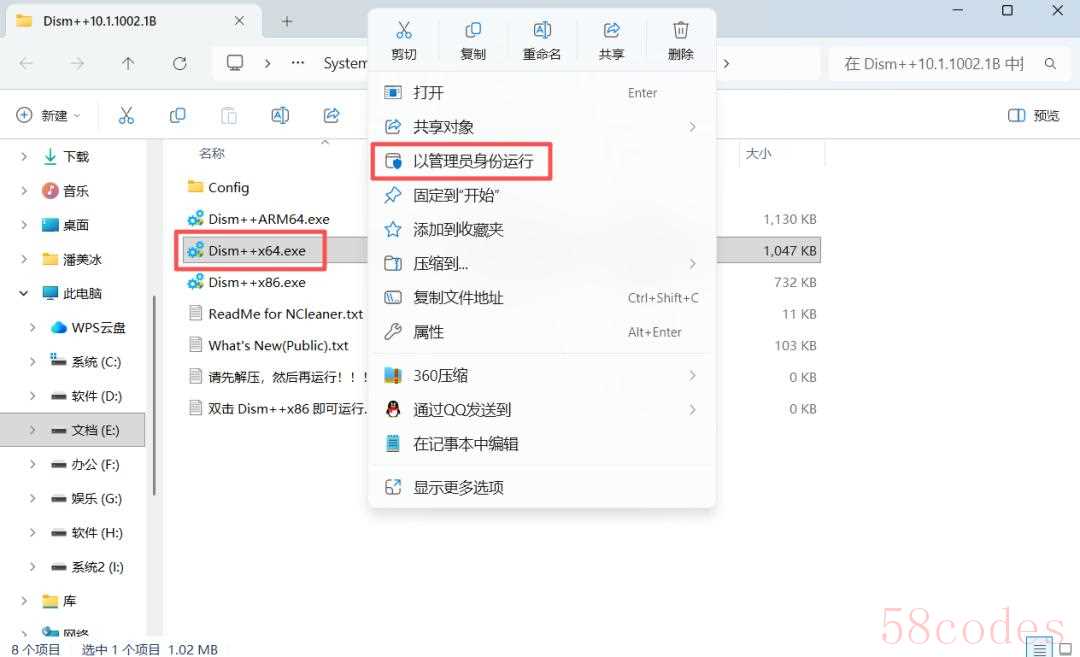Click the This PC monitor icon in address bar
1080x657 pixels.
235,63
